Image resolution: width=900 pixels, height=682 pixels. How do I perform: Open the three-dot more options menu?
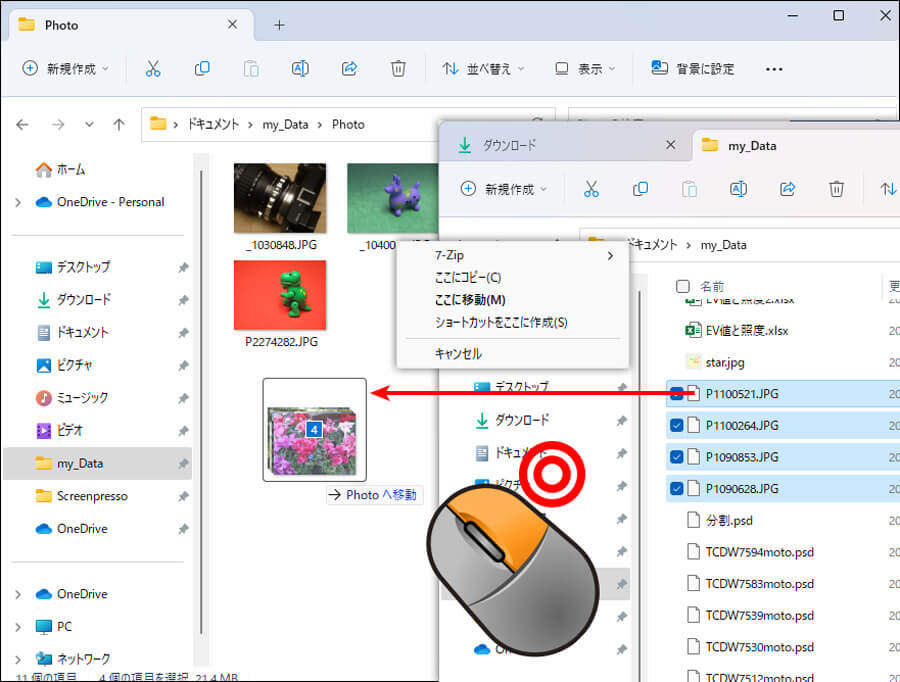773,69
